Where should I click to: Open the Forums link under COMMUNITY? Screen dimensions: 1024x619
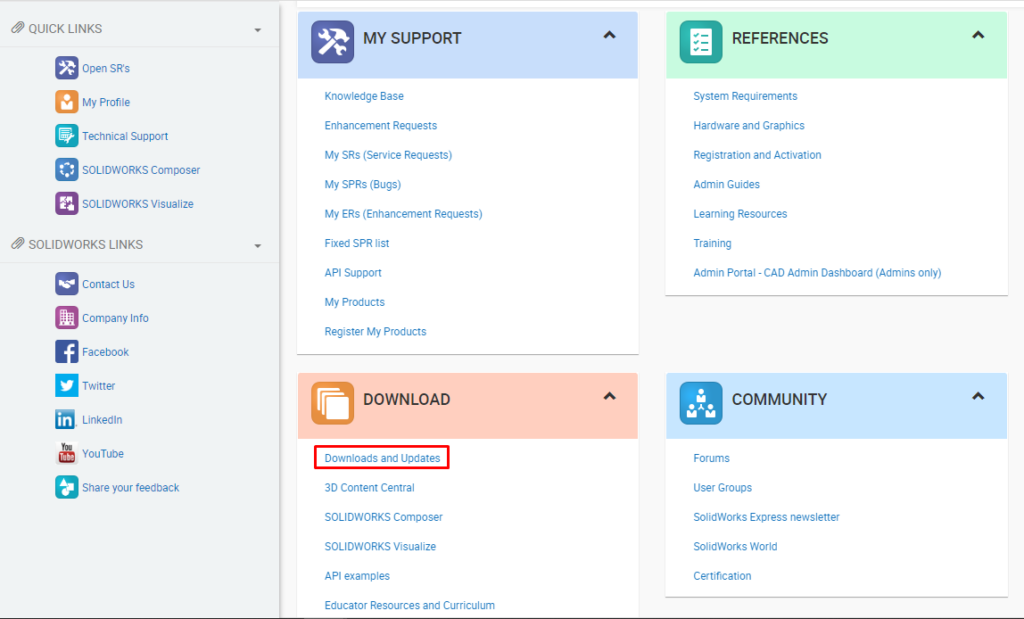[711, 458]
